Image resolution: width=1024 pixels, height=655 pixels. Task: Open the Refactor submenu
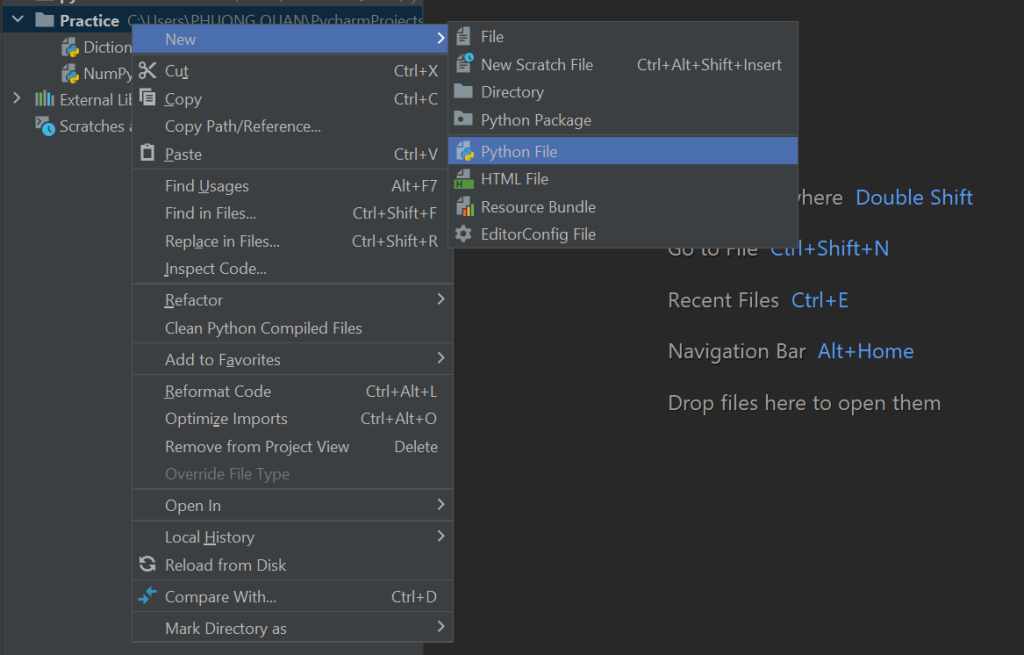tap(194, 300)
